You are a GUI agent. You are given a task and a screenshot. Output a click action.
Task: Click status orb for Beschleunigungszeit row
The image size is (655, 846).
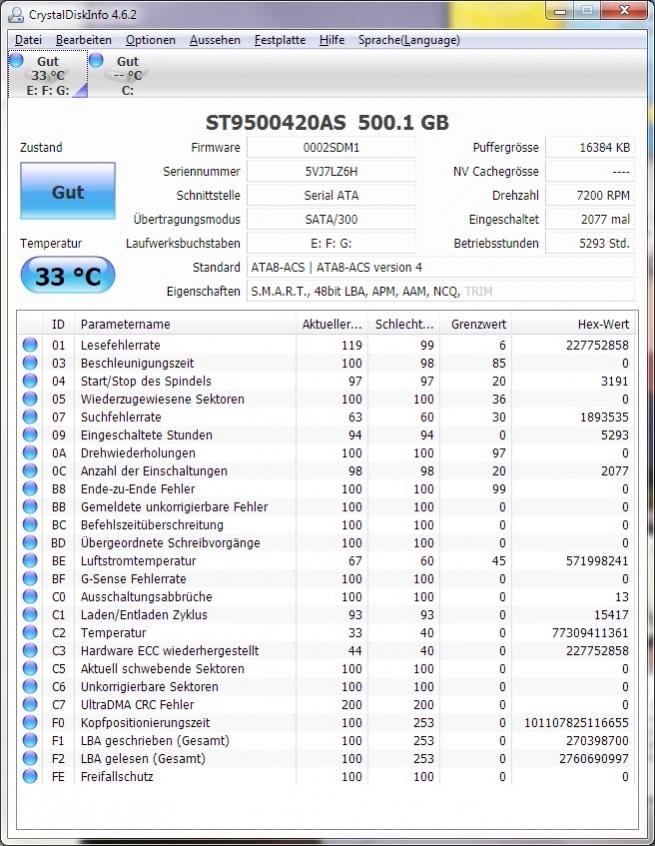(30, 363)
